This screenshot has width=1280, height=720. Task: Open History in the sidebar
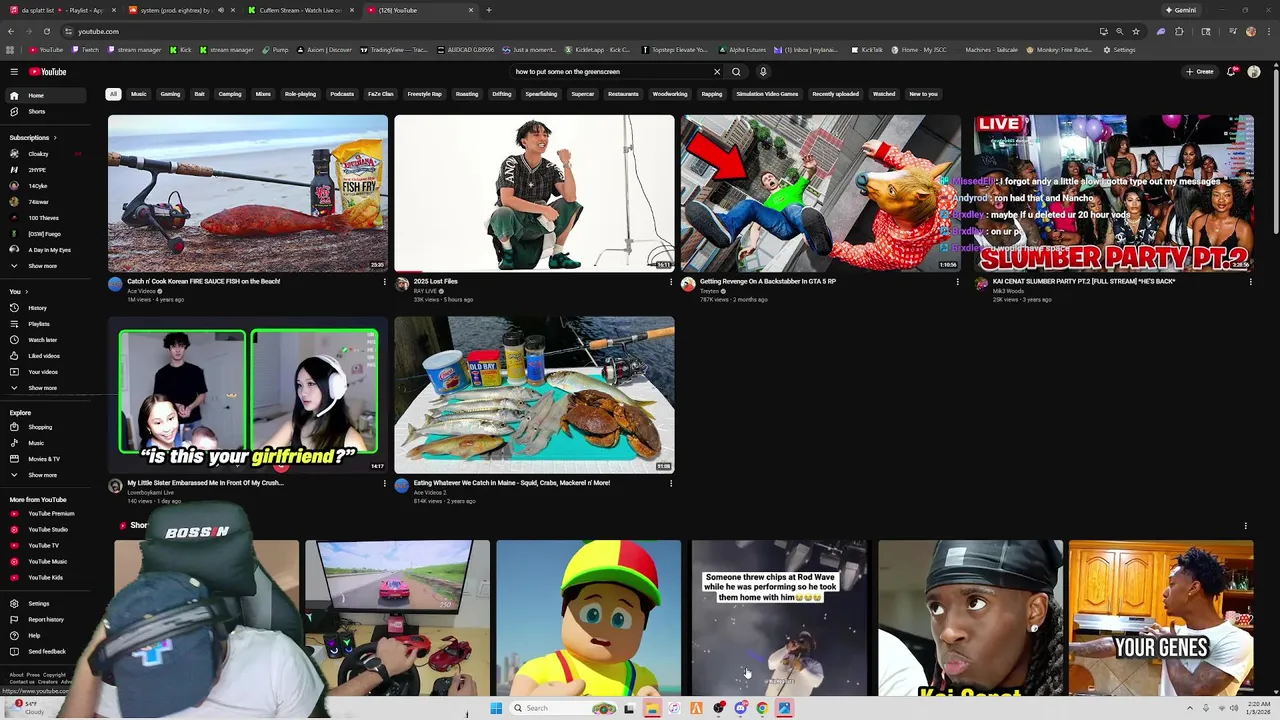[38, 308]
